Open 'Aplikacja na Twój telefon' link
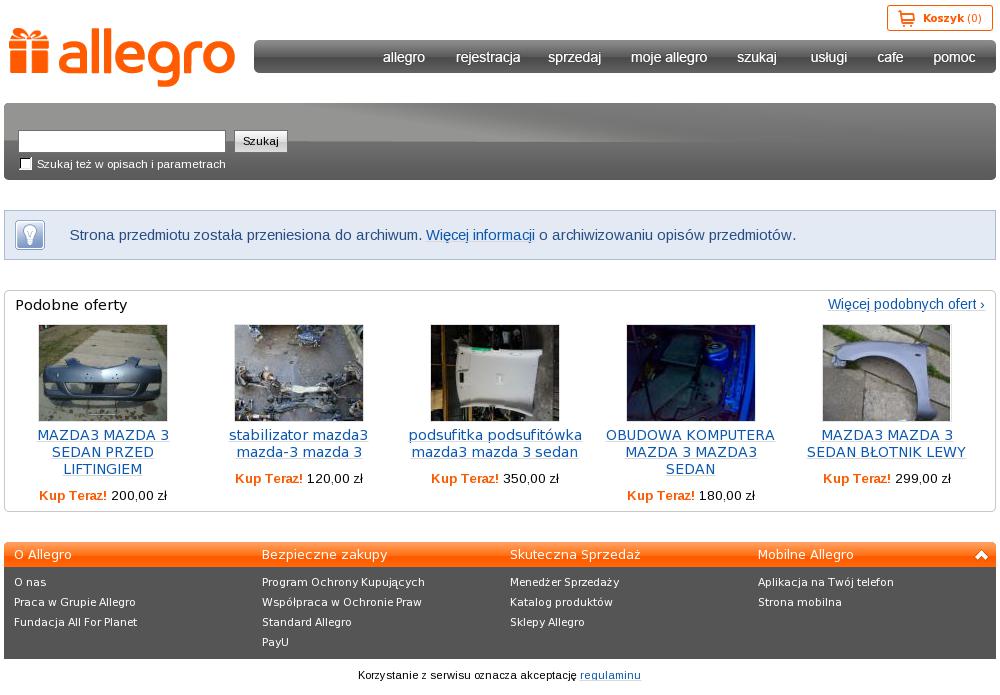The image size is (1000, 695). click(826, 582)
